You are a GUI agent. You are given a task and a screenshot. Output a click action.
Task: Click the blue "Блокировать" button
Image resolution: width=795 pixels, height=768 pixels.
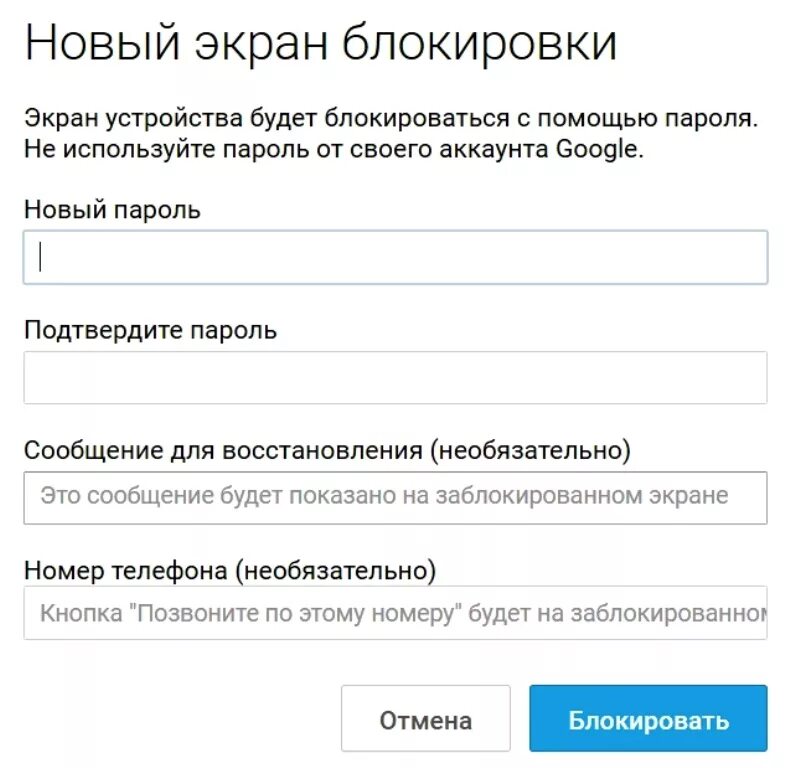pyautogui.click(x=648, y=720)
